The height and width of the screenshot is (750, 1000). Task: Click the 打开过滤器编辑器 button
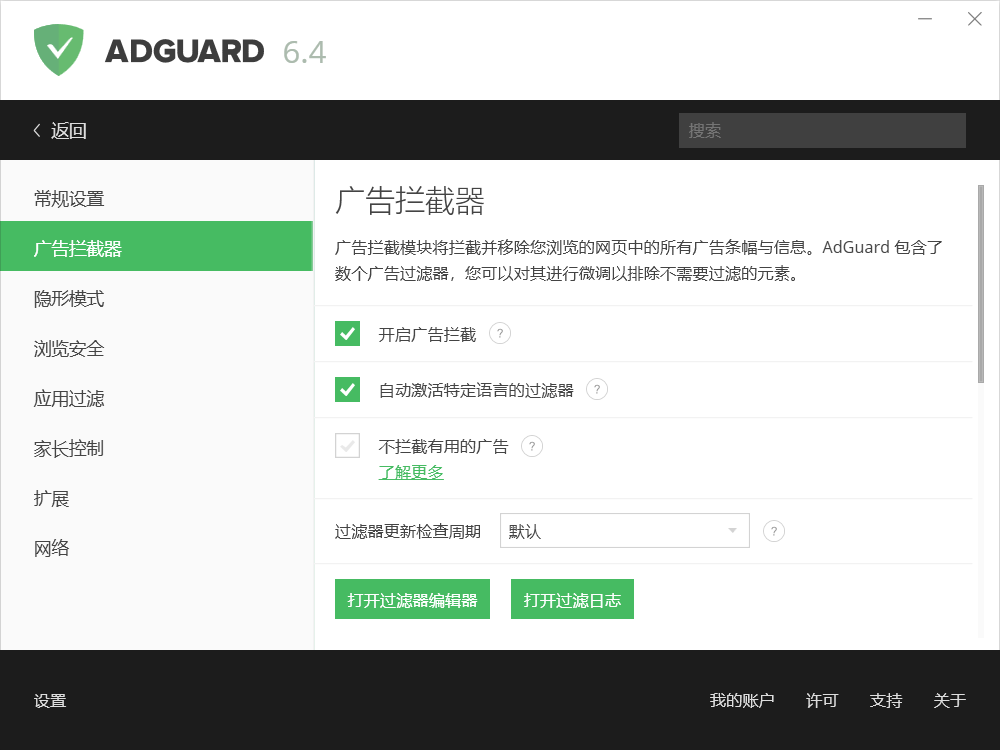pos(412,599)
